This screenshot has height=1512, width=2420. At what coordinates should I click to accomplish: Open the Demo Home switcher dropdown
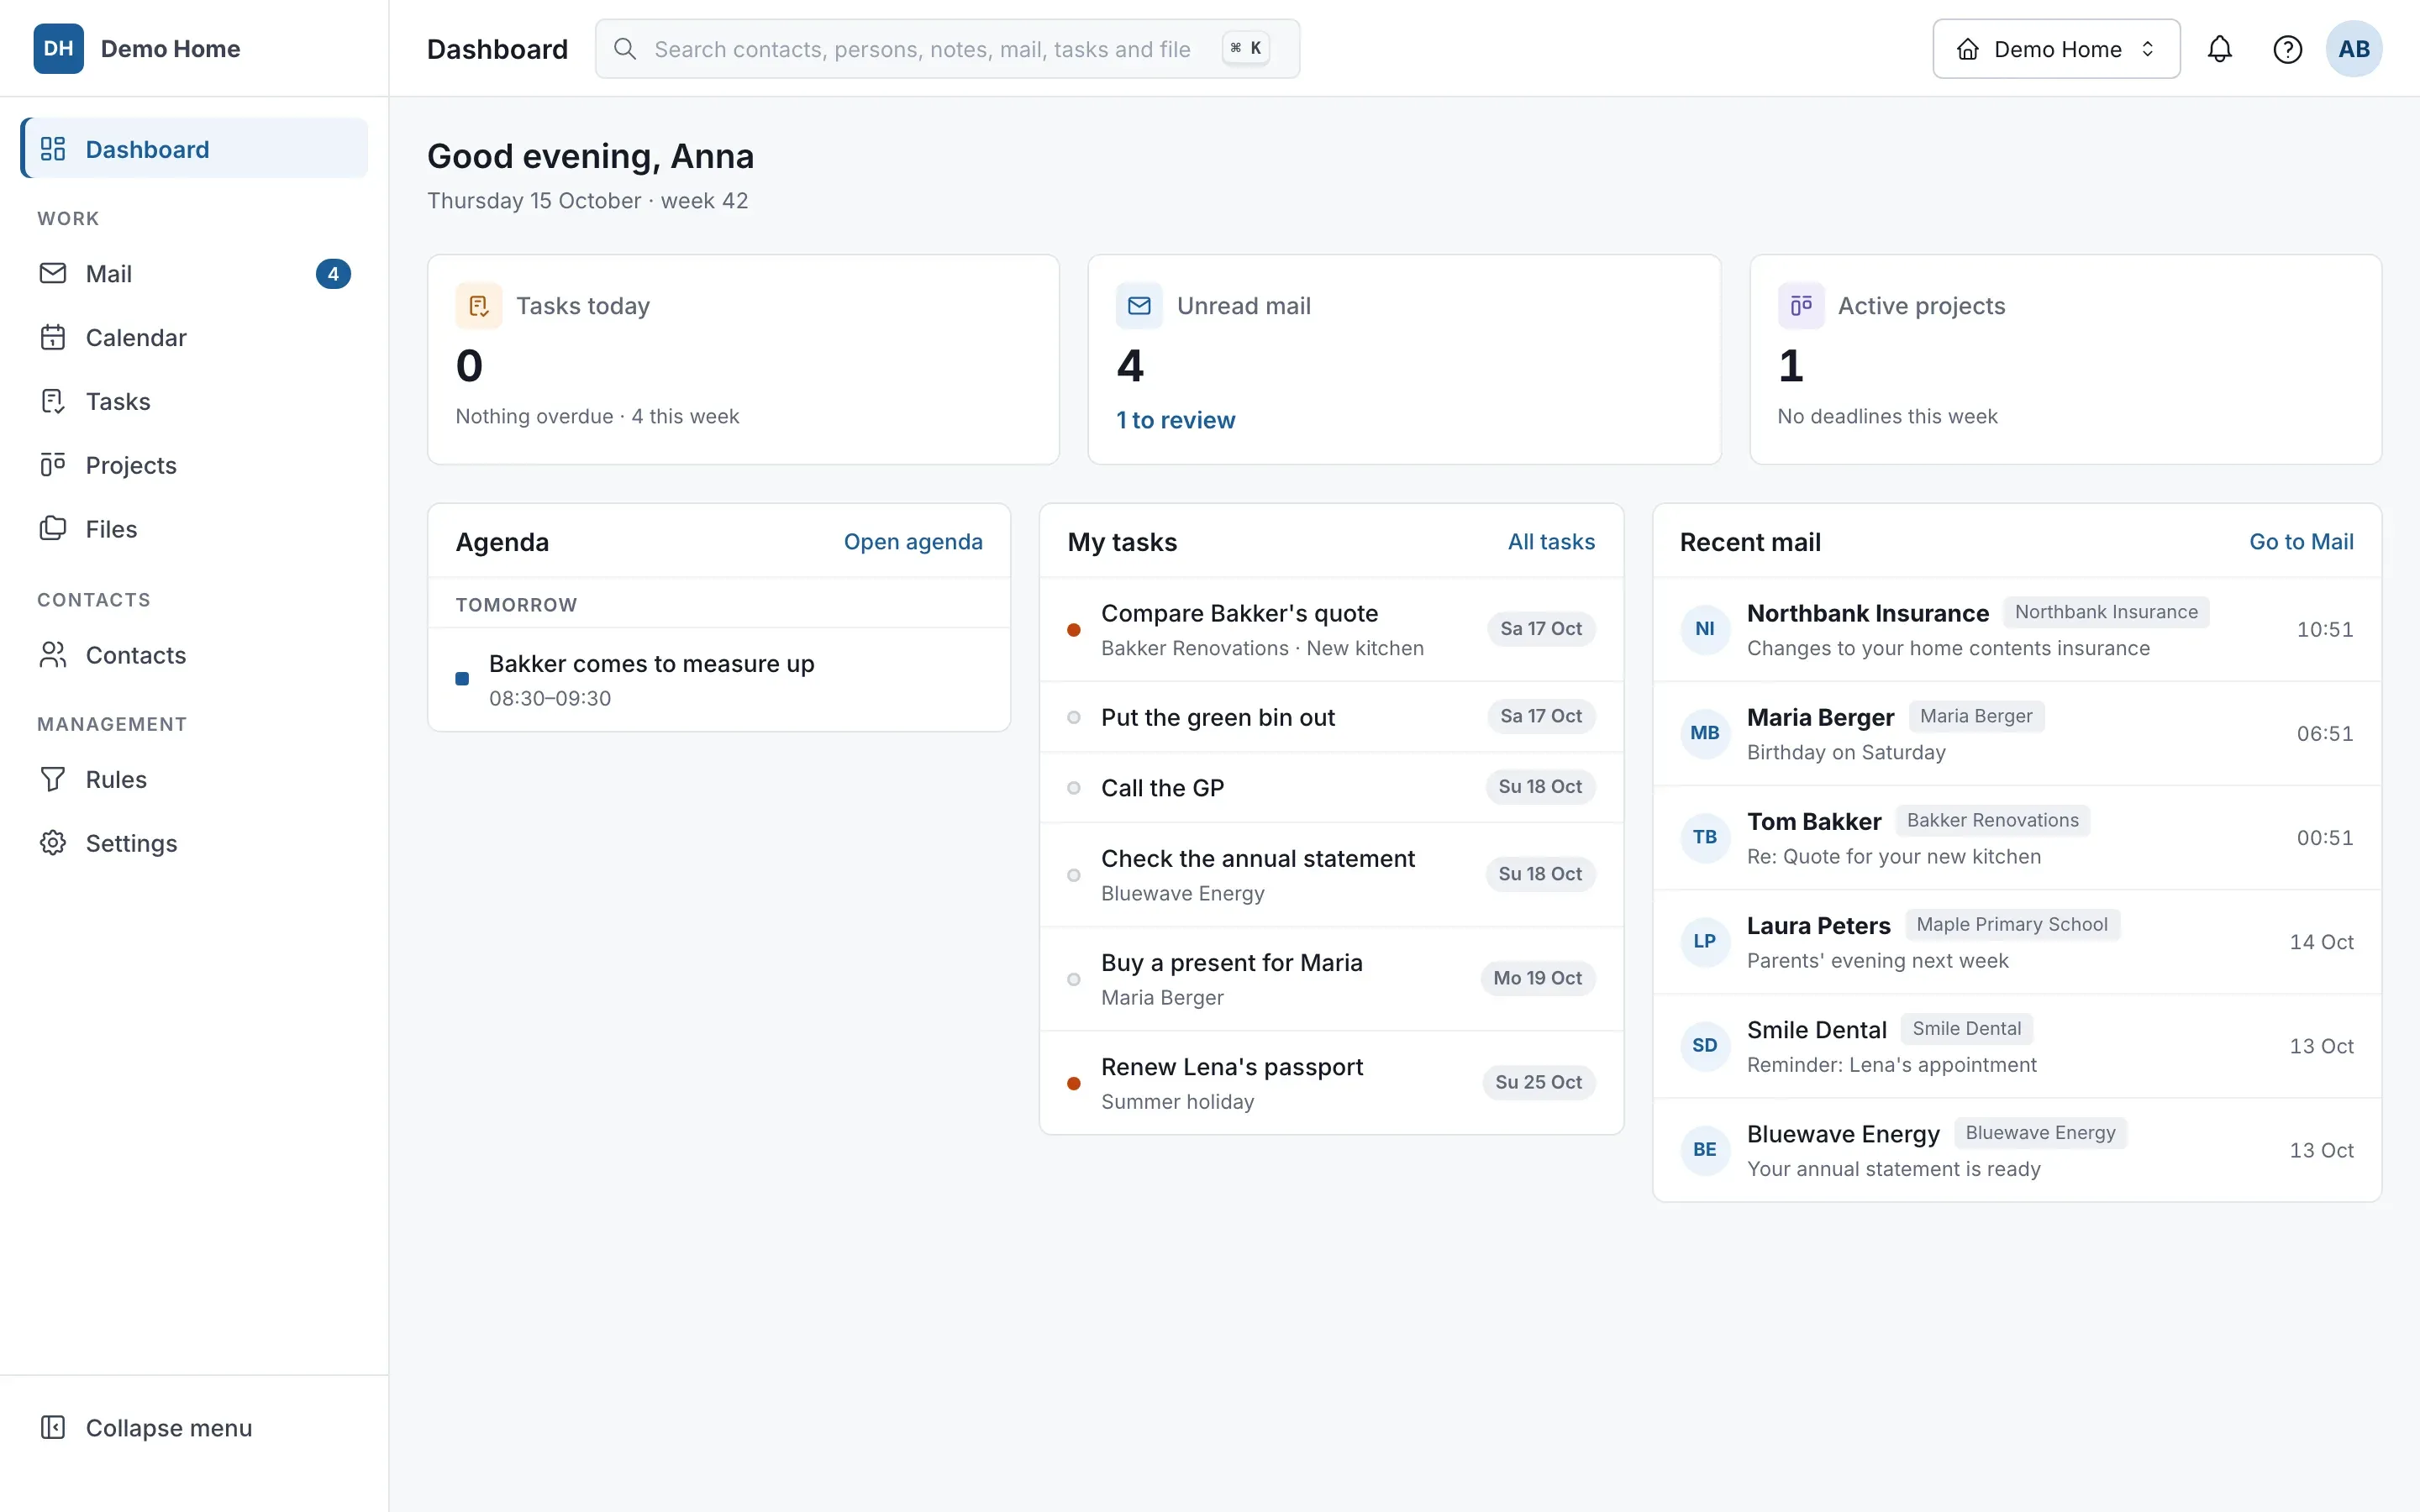coord(2056,49)
